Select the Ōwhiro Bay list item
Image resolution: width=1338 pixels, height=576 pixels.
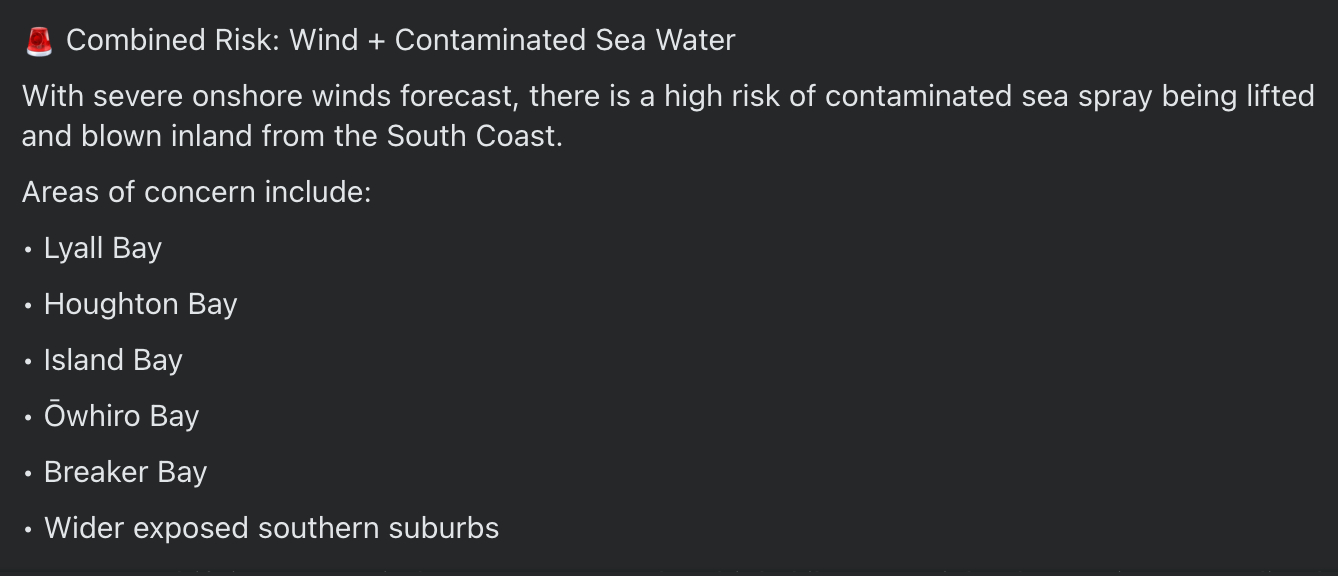click(x=121, y=416)
